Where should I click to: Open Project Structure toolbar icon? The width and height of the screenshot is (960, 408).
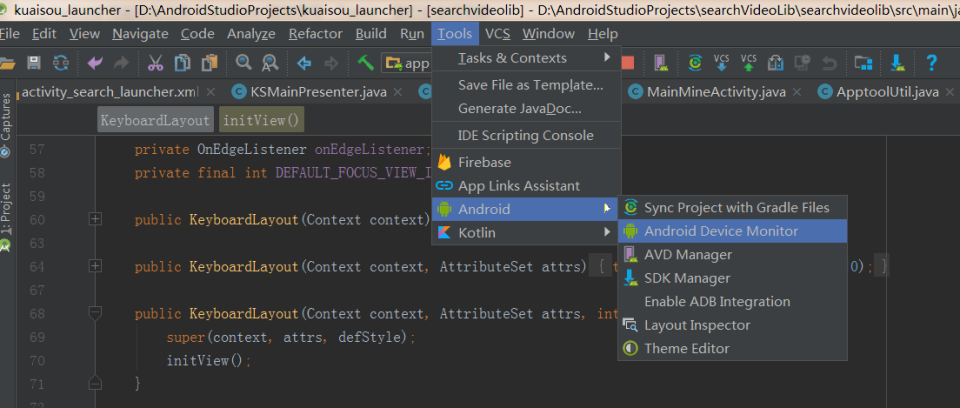tap(863, 62)
